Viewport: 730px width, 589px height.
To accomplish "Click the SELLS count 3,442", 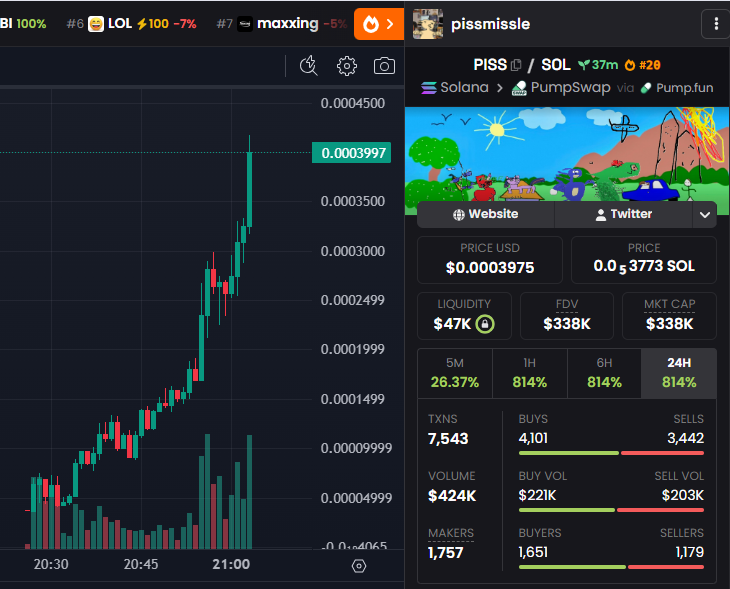I will pyautogui.click(x=685, y=438).
